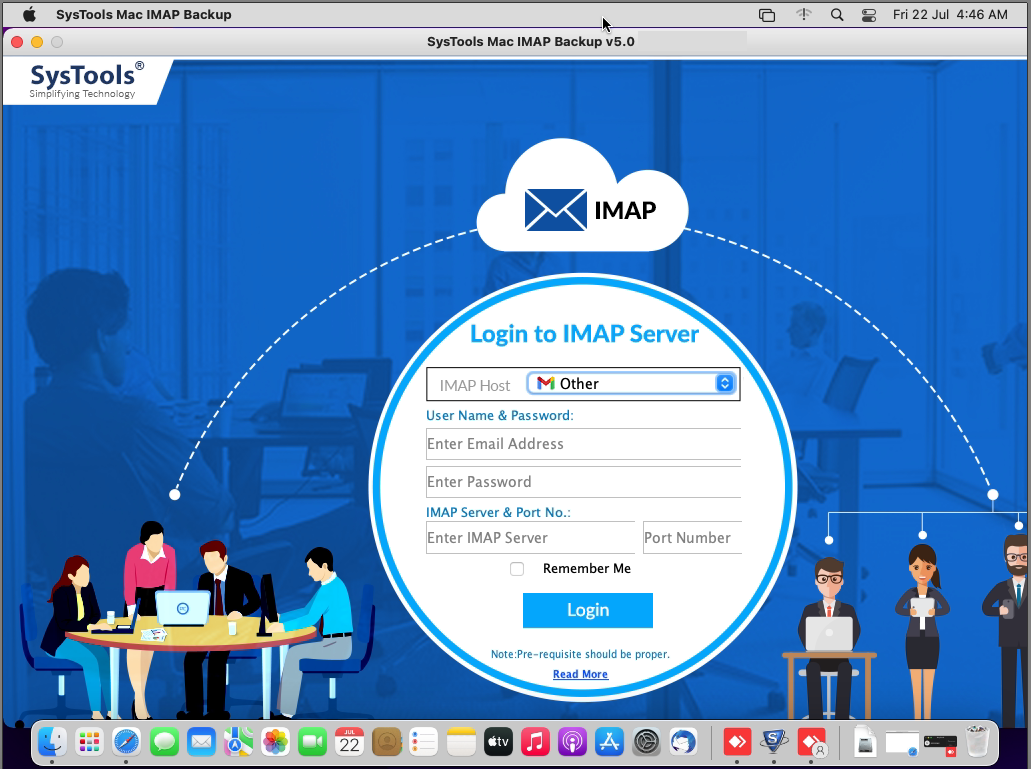Open Photos from the dock
Screen dimensions: 1031x769
pos(276,743)
